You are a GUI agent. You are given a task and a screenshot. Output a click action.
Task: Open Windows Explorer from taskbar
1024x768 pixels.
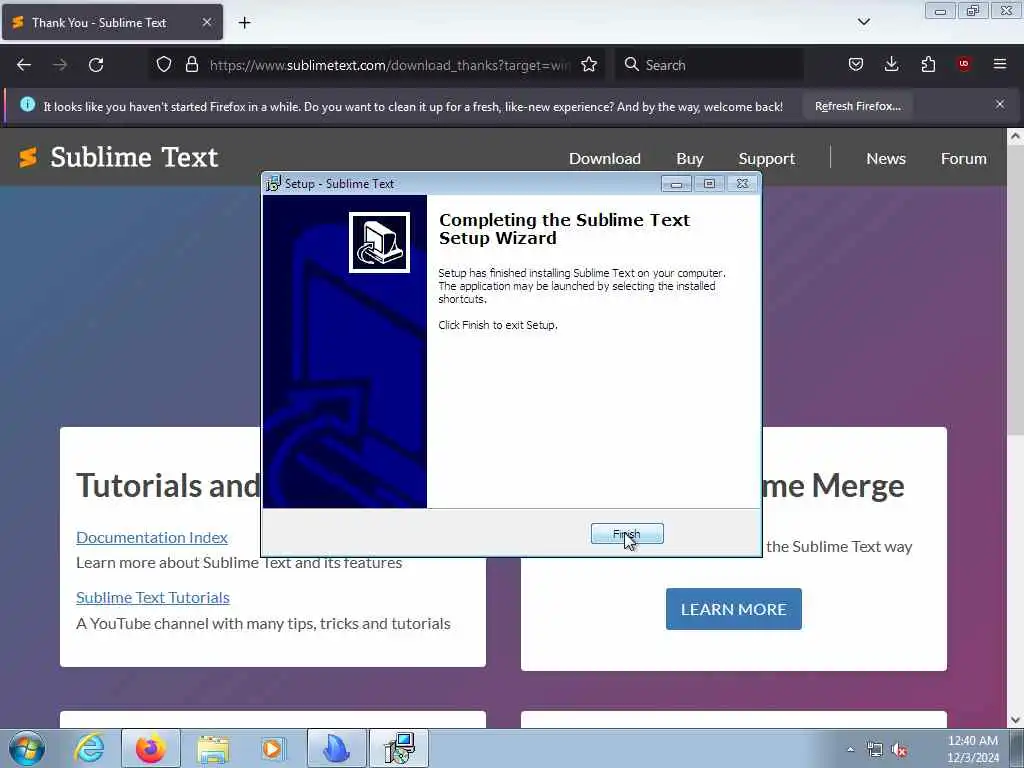point(213,748)
